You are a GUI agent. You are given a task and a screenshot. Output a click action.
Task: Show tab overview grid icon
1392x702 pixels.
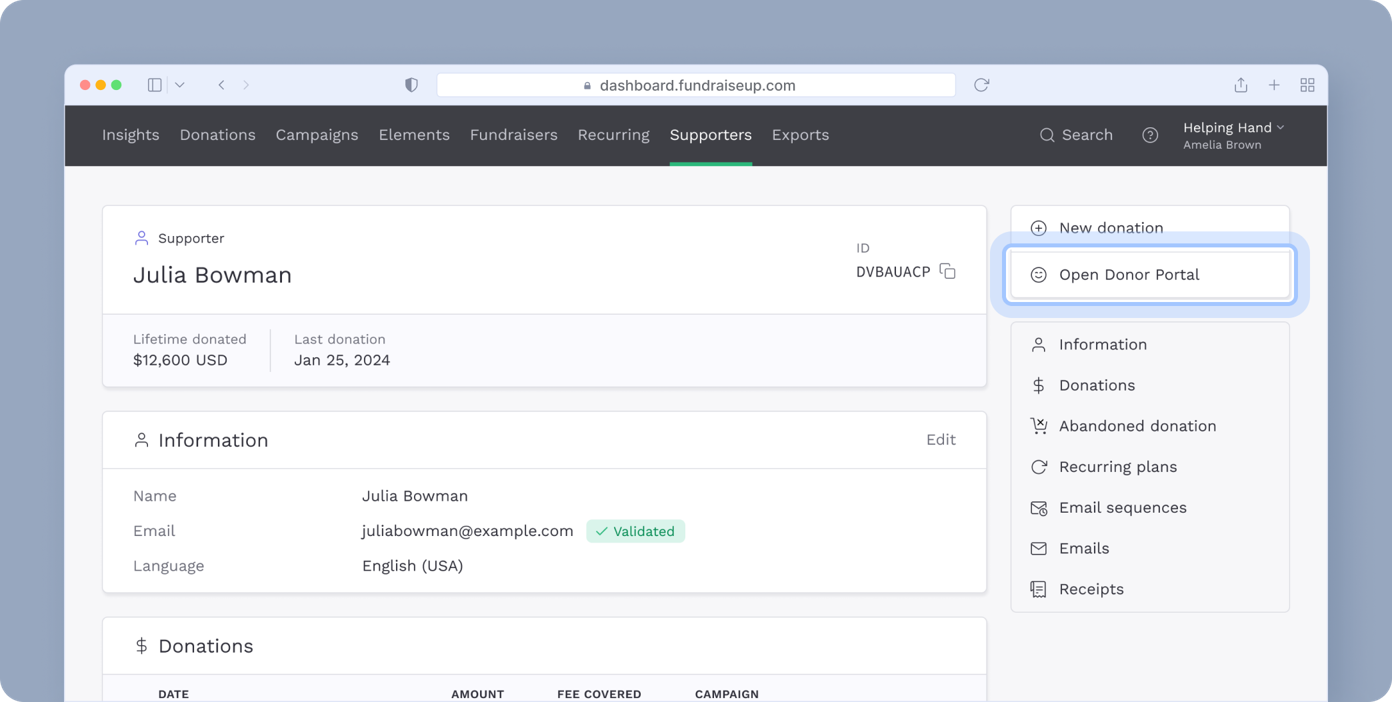(1307, 85)
